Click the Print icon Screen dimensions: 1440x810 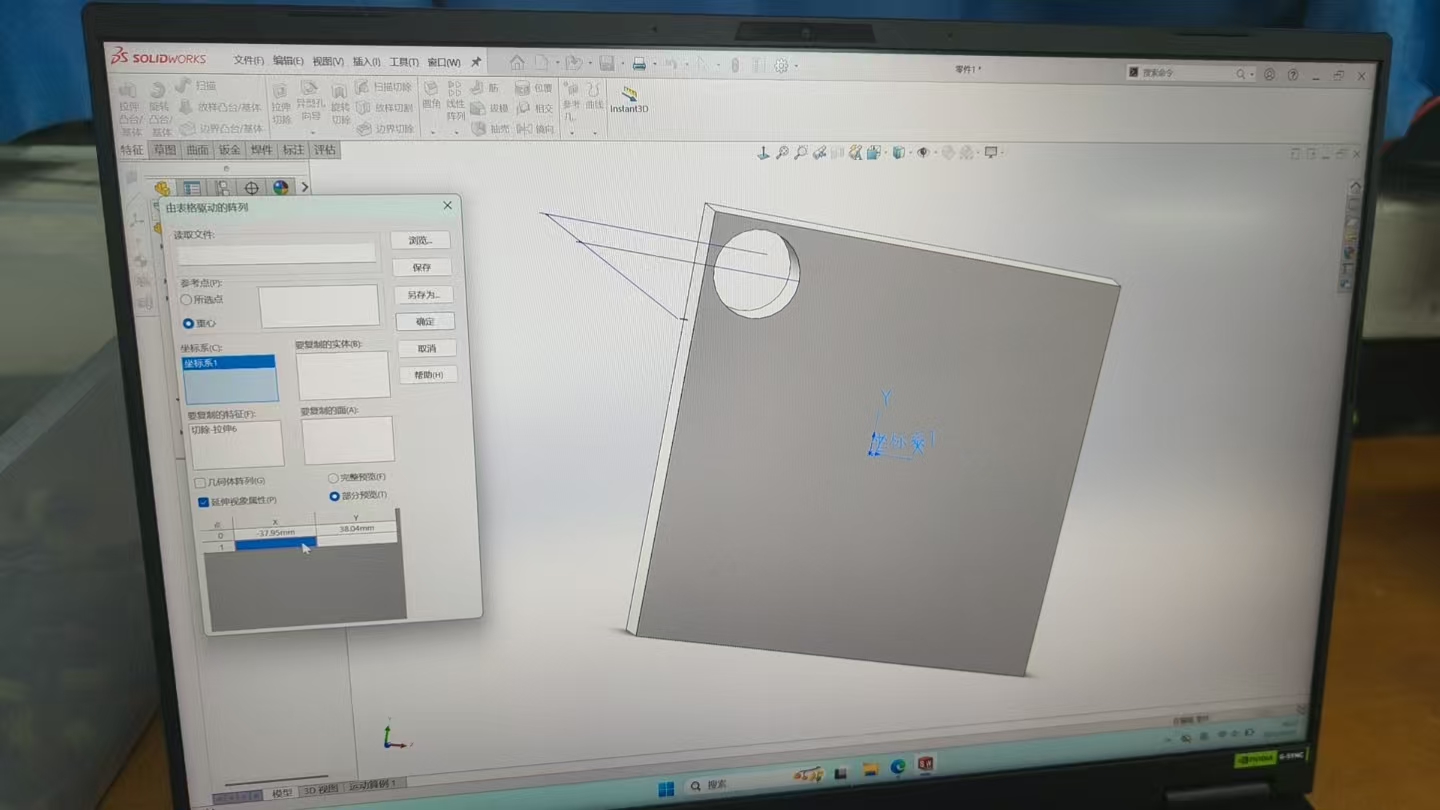point(639,65)
